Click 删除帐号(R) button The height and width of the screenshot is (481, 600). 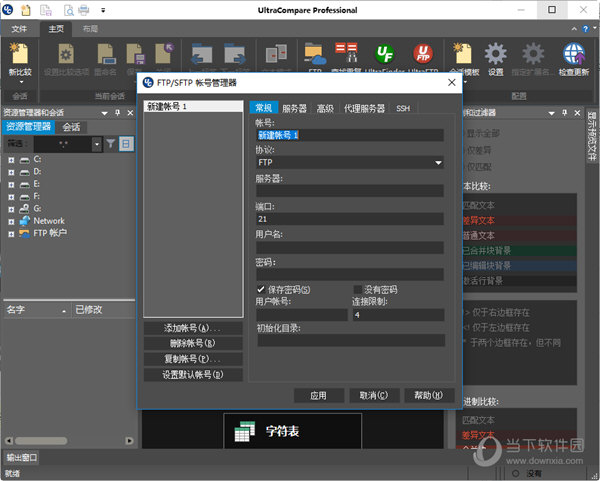click(193, 343)
